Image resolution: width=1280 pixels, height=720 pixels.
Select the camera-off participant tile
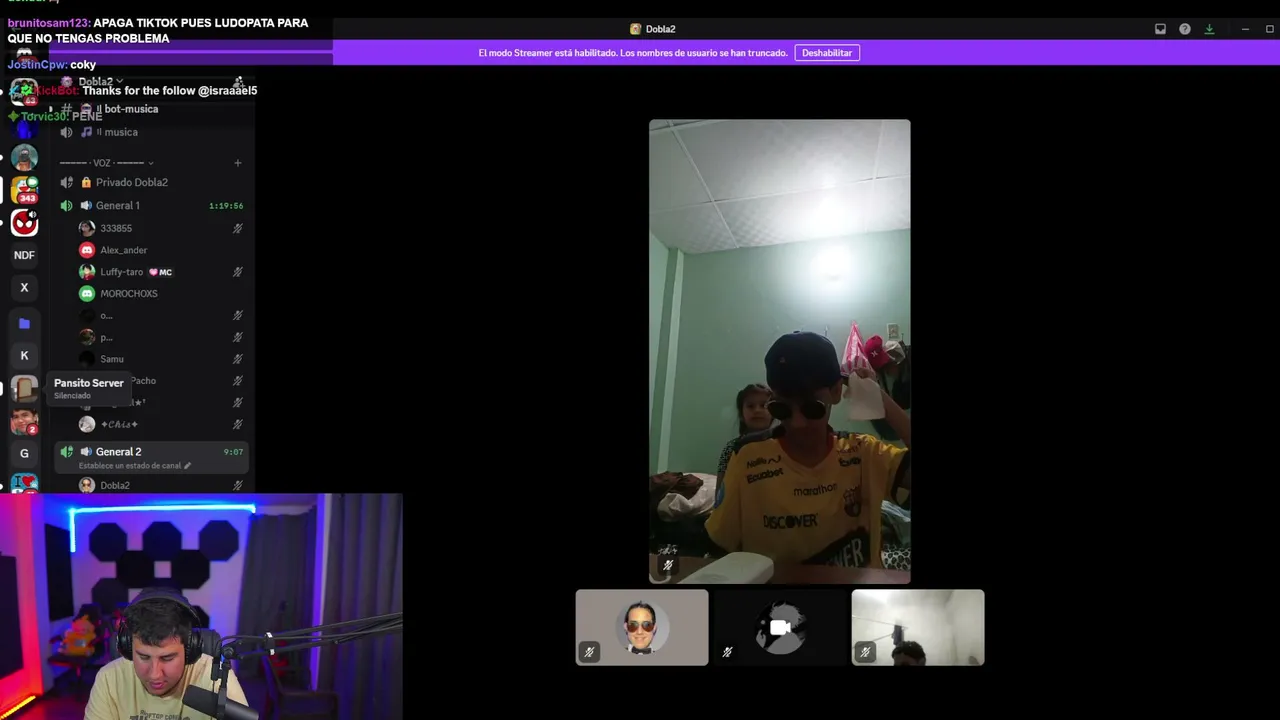(x=780, y=627)
